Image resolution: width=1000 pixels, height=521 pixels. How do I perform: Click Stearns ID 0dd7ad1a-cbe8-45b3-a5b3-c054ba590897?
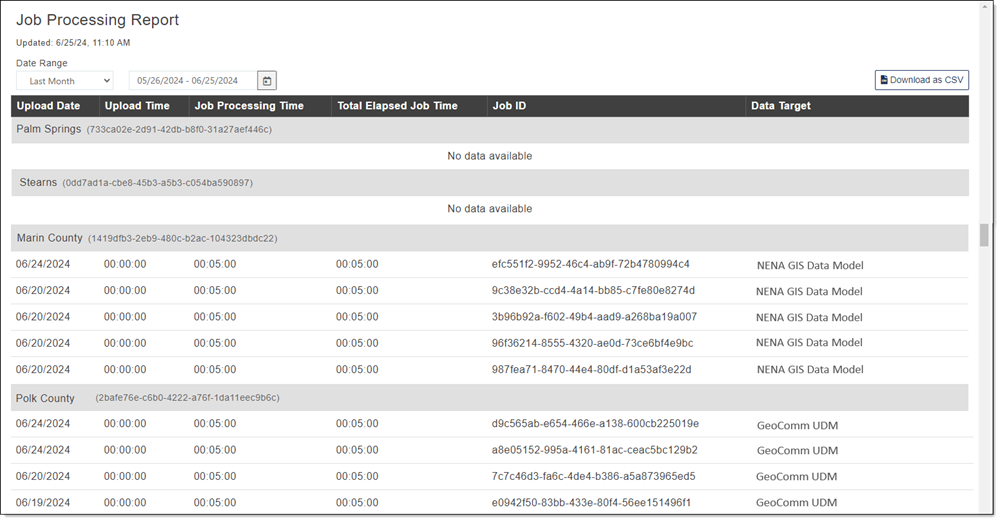[158, 183]
